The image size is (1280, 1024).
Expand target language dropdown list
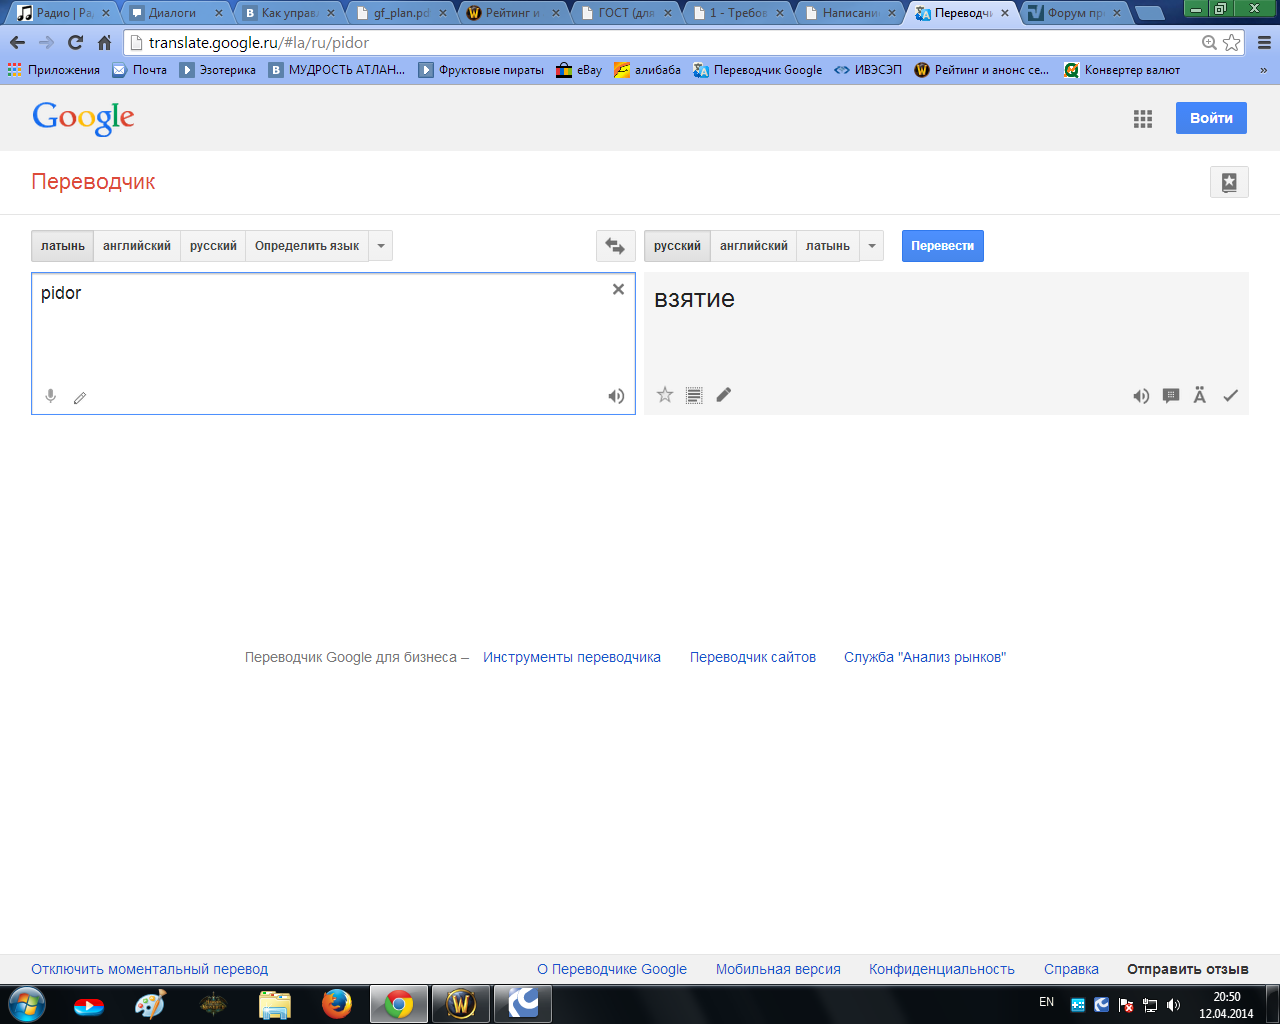coord(872,246)
